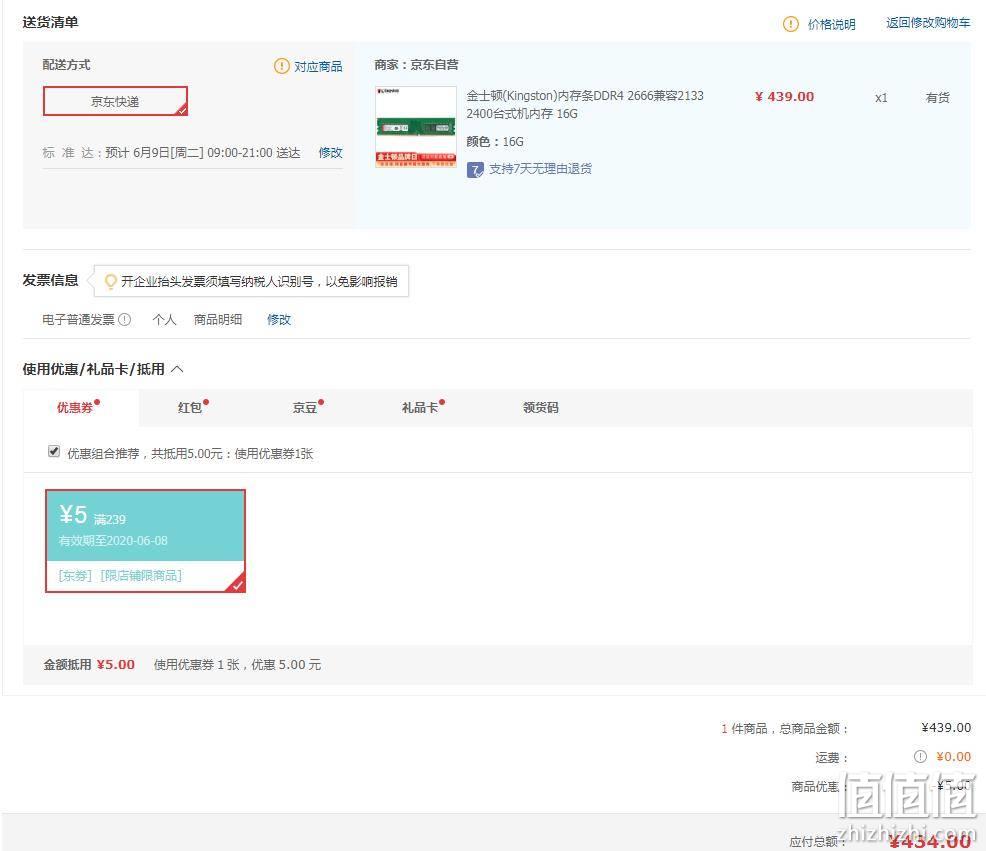Click [限店铺限商品] label on coupon
This screenshot has height=851, width=986.
click(141, 576)
